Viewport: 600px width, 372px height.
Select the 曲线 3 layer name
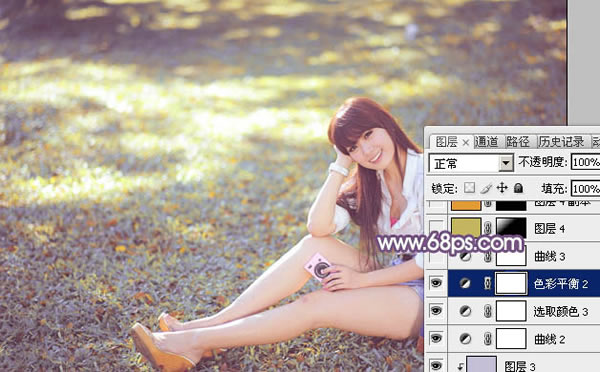(550, 256)
